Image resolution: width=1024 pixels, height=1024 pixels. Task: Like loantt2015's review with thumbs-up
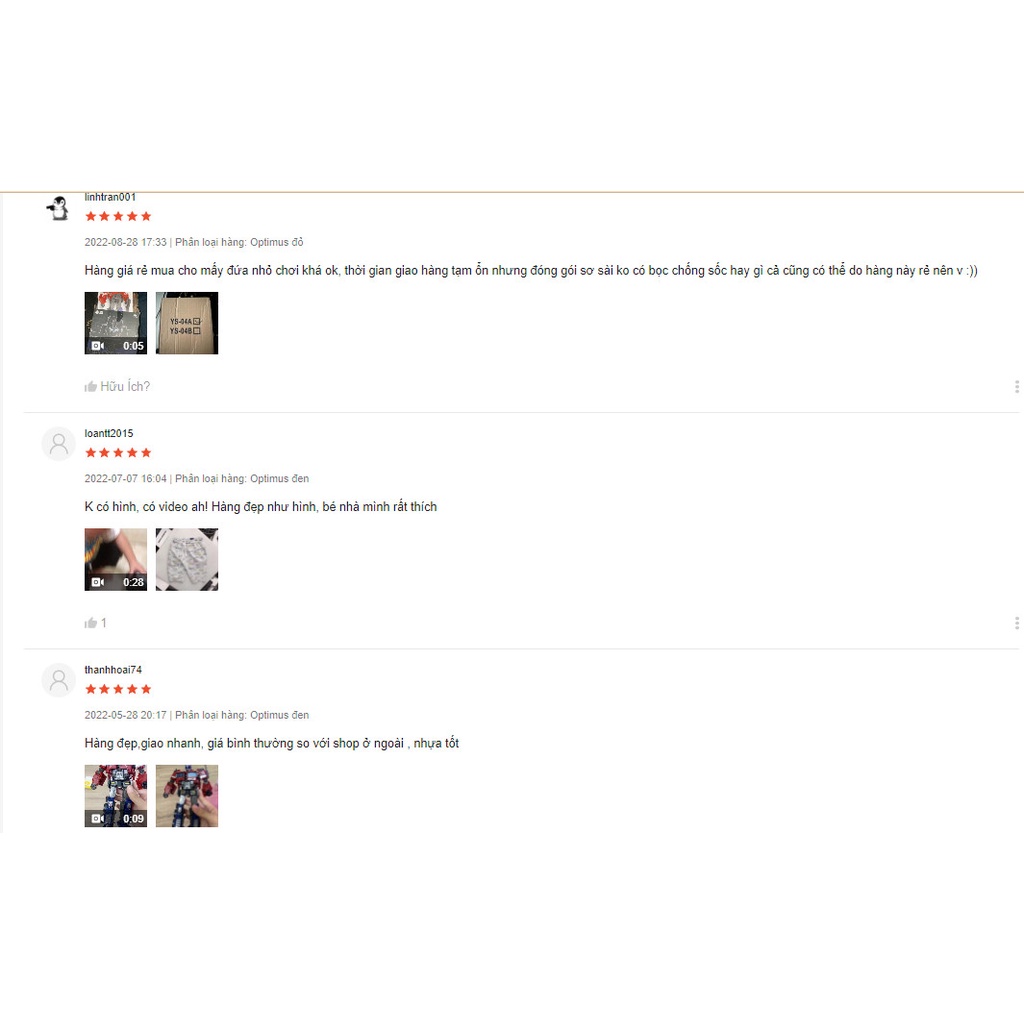[x=95, y=623]
